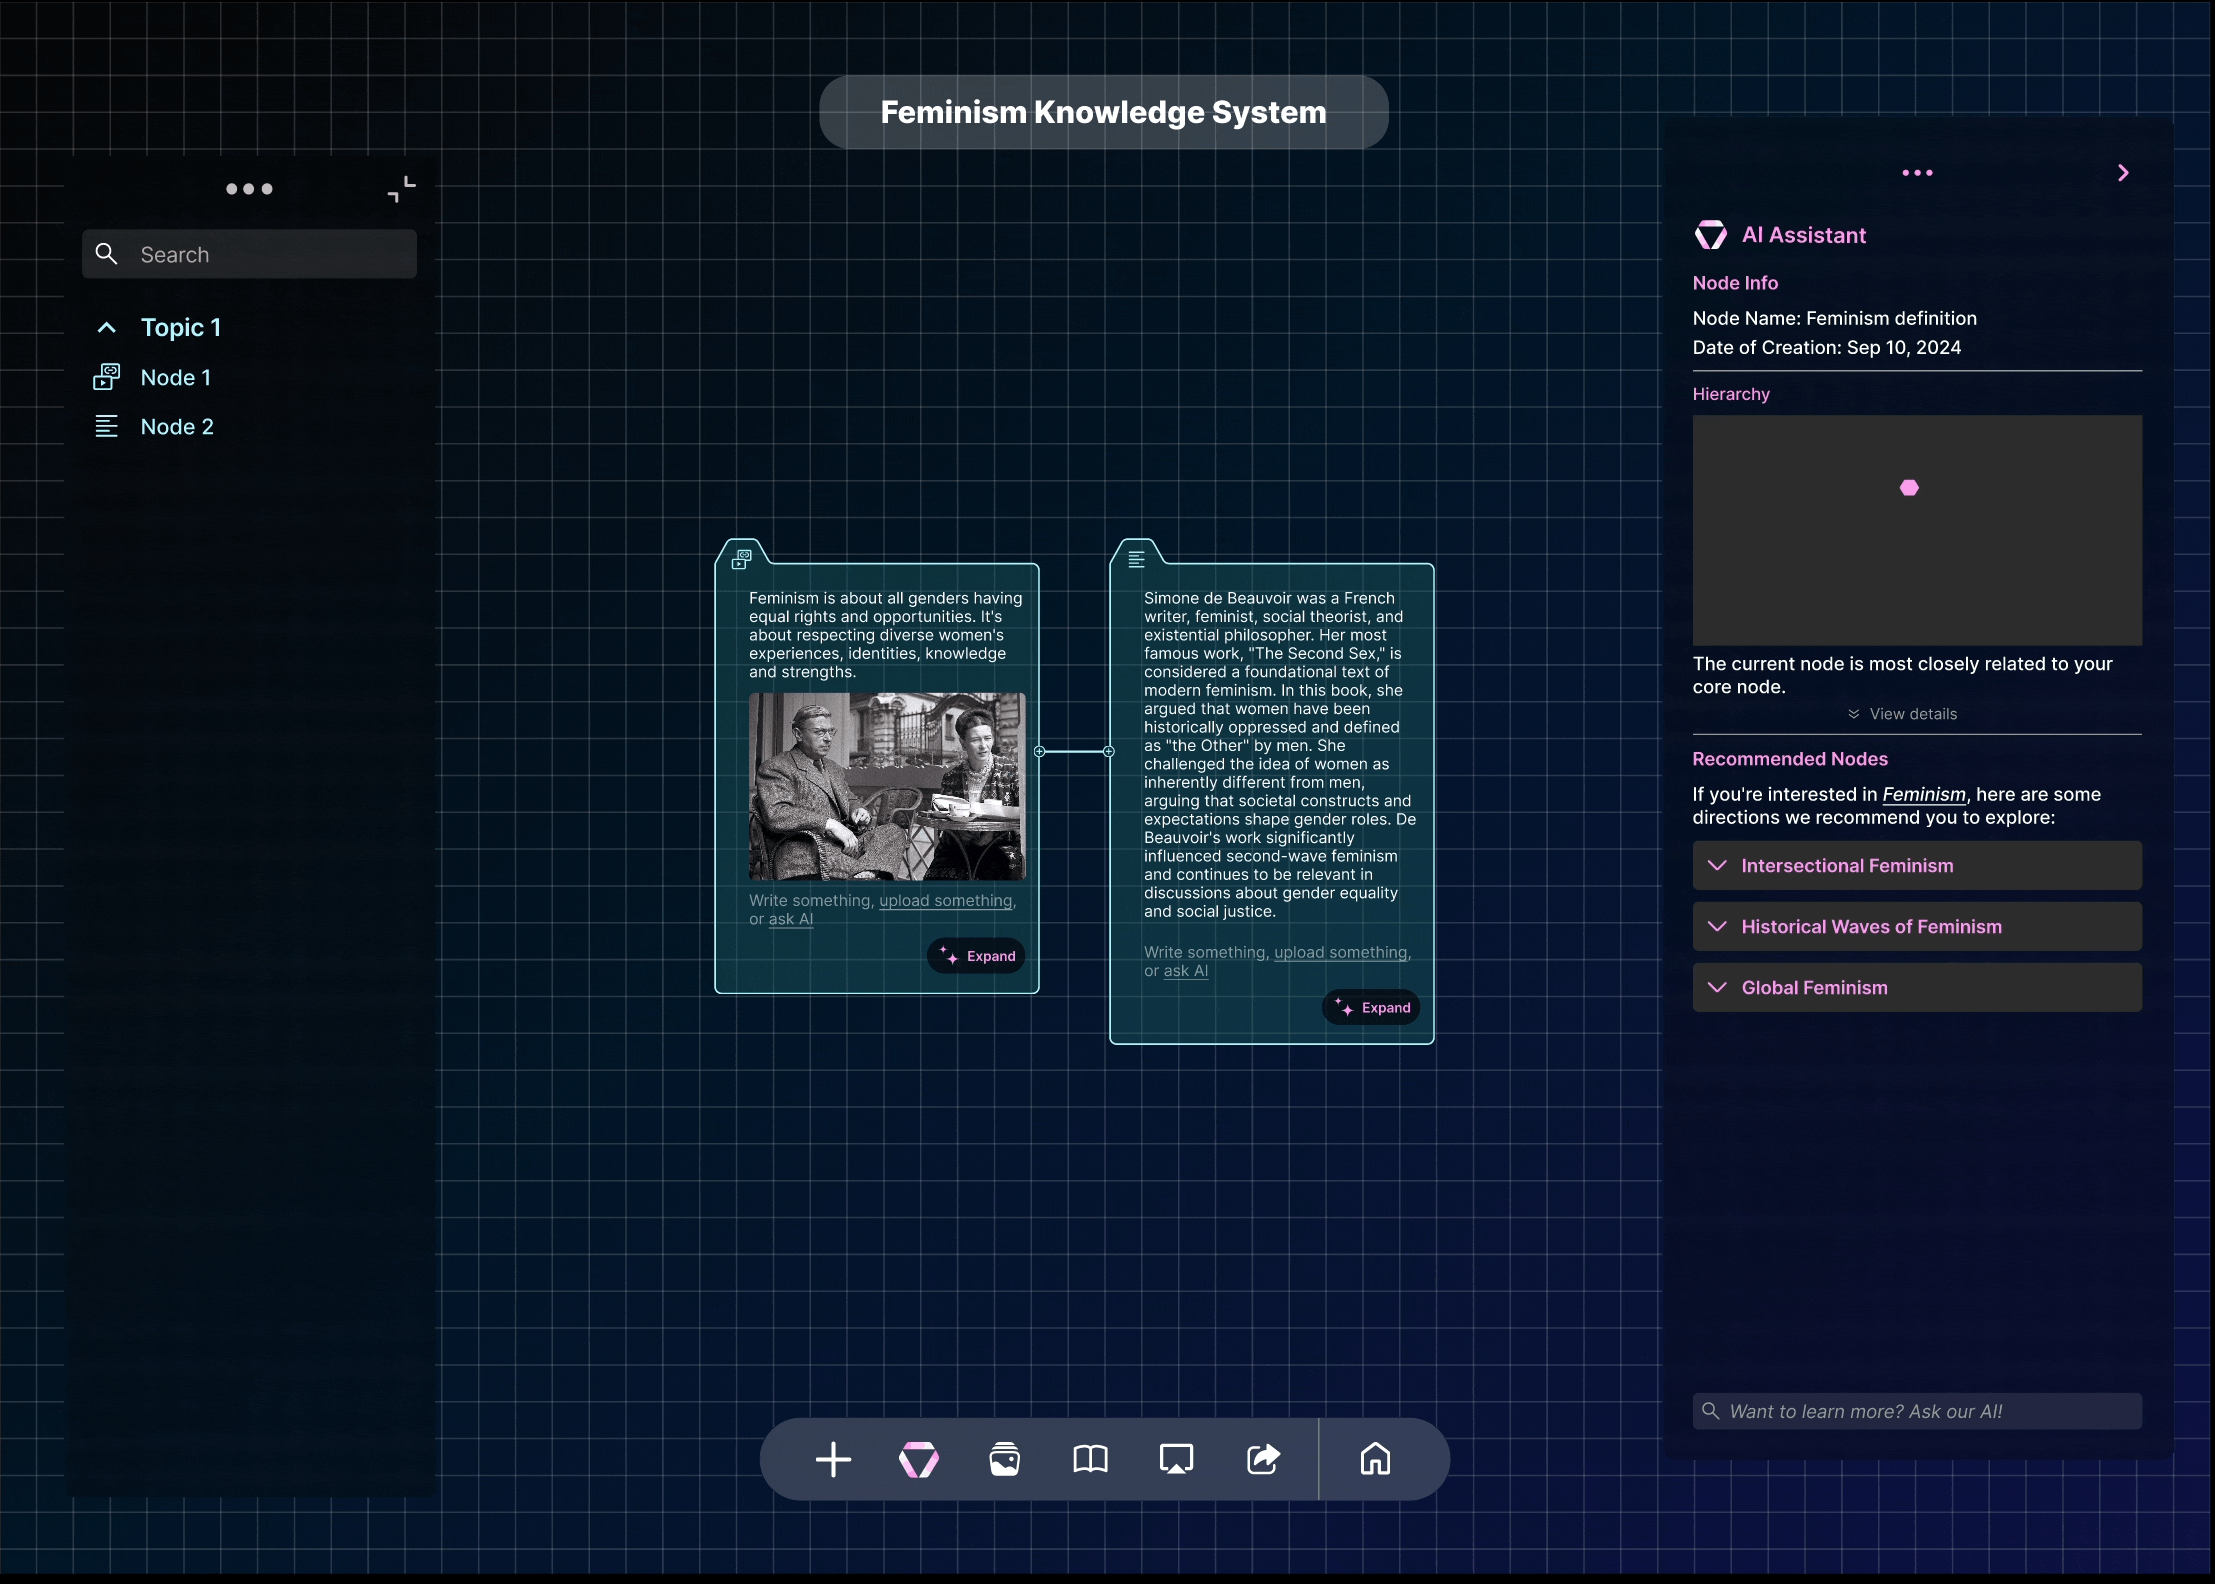
Task: Open the book/library icon in toolbar
Action: tap(1090, 1459)
